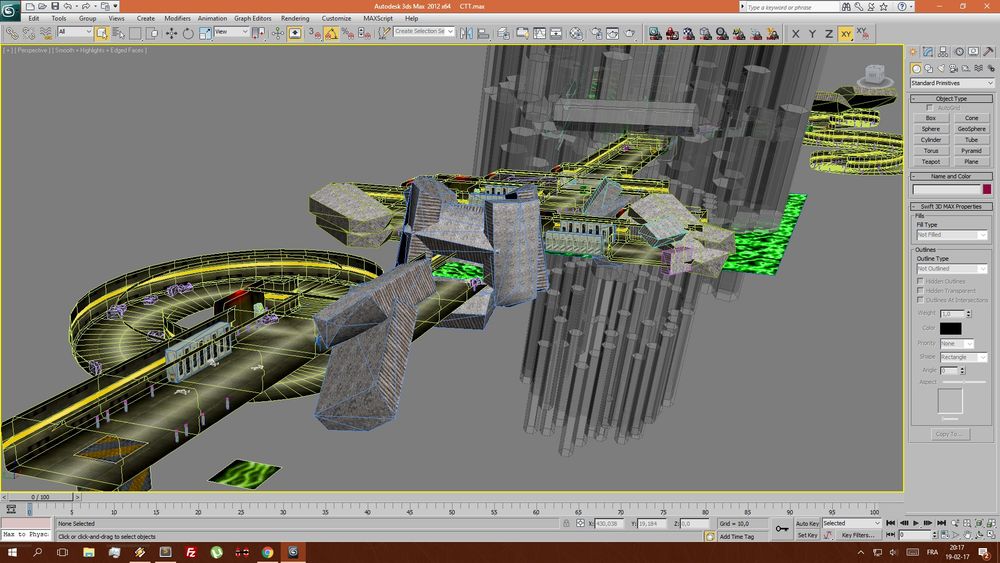Toggle Auto Key animation mode

pos(807,523)
